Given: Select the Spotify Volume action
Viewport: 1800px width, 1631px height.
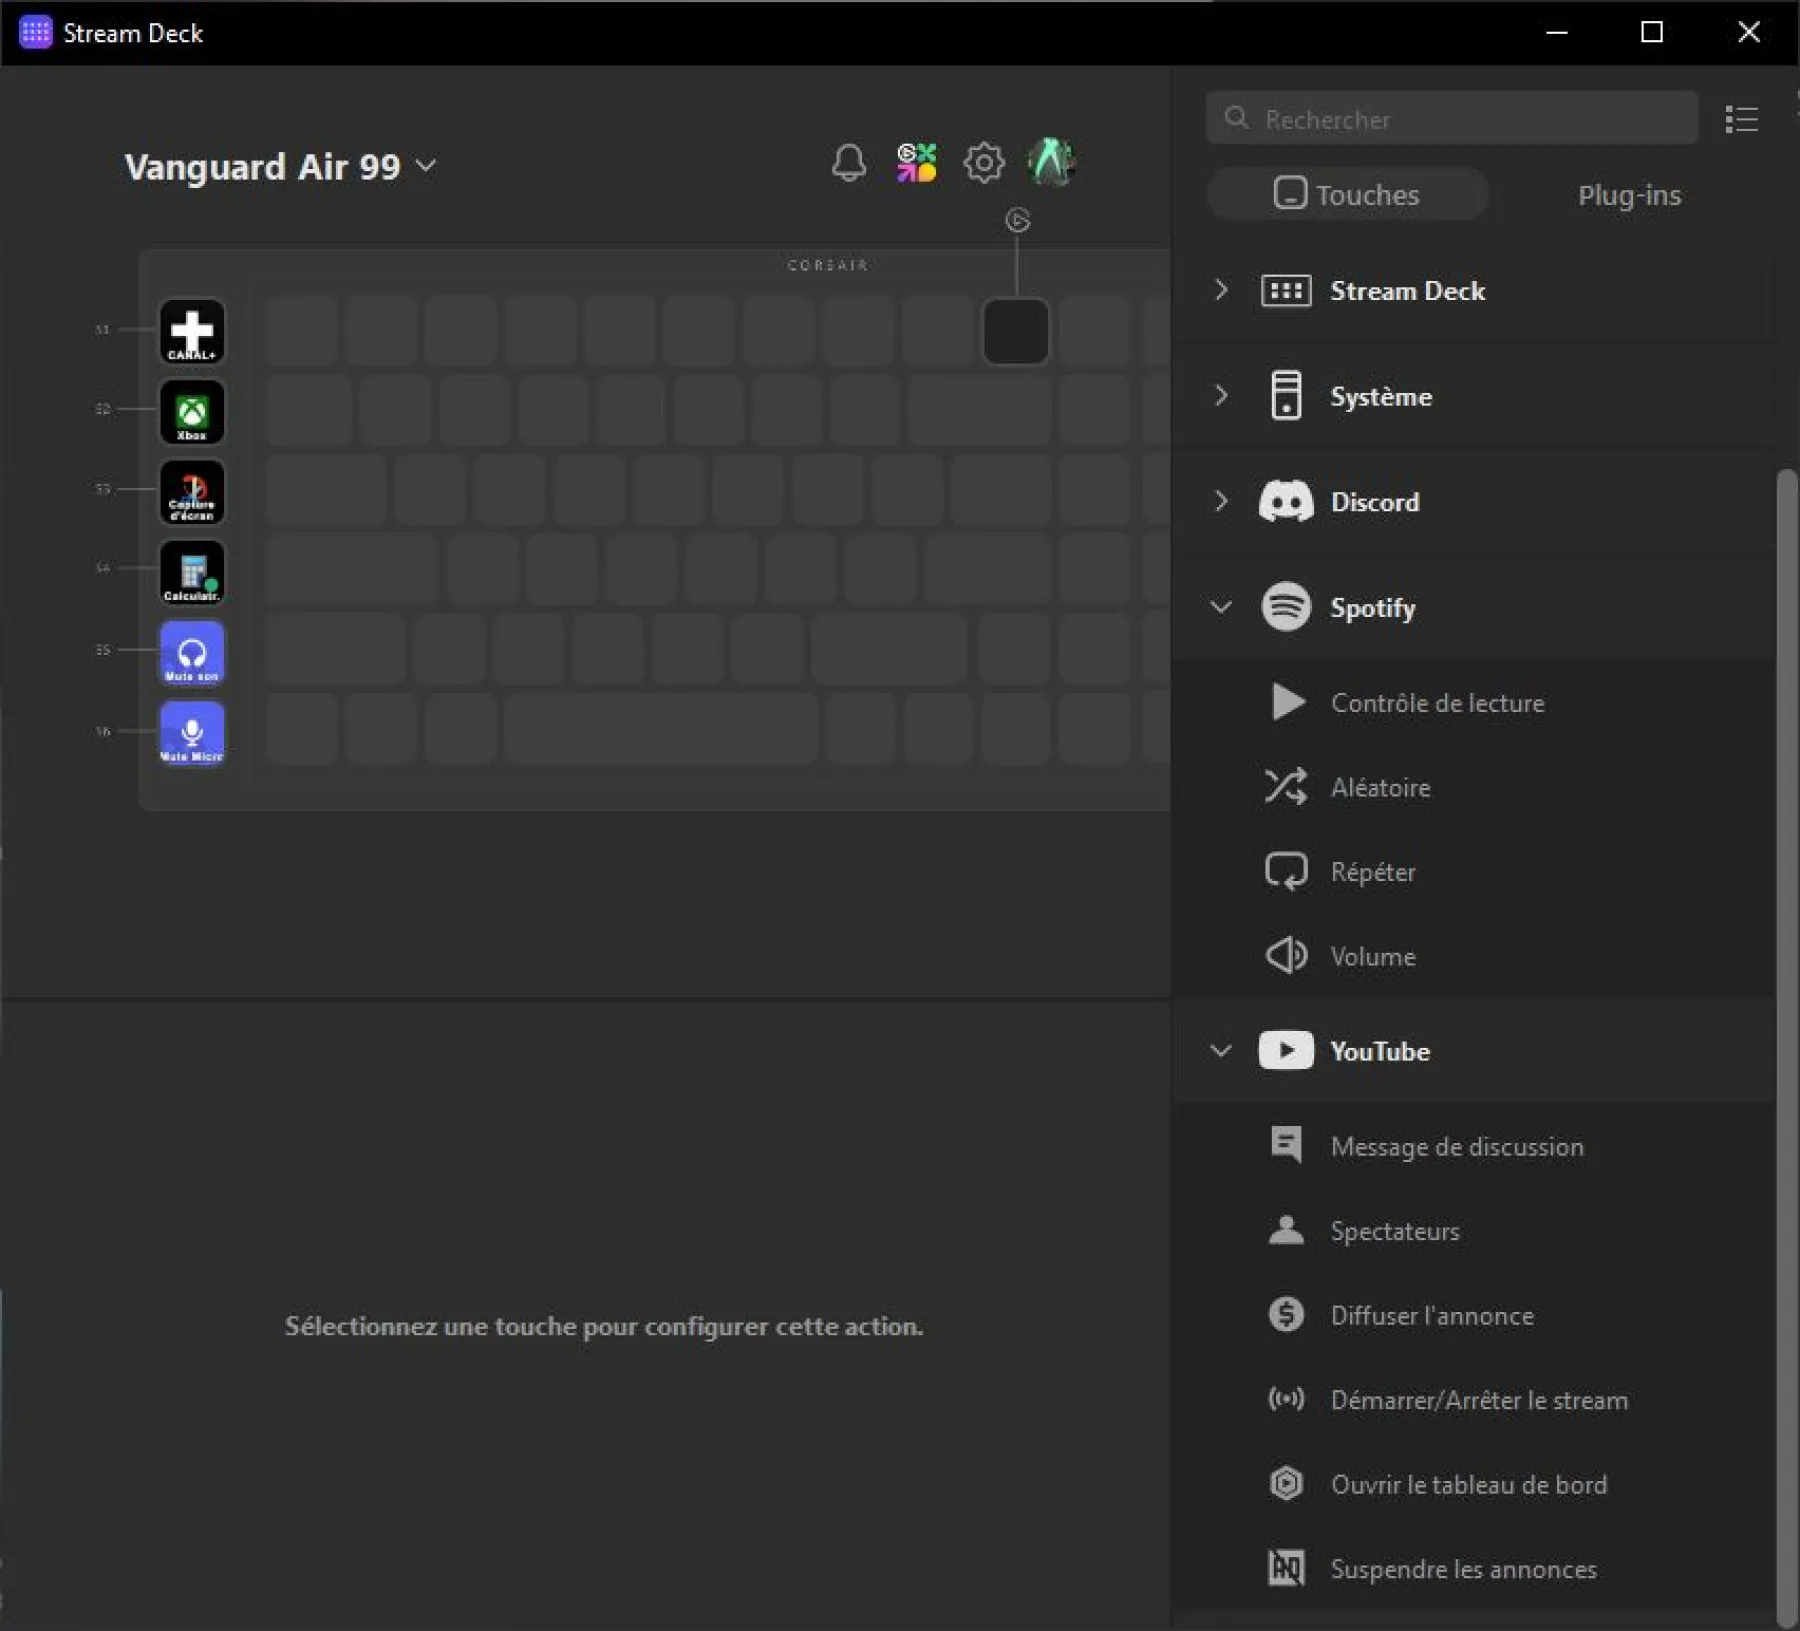Looking at the screenshot, I should pyautogui.click(x=1372, y=955).
